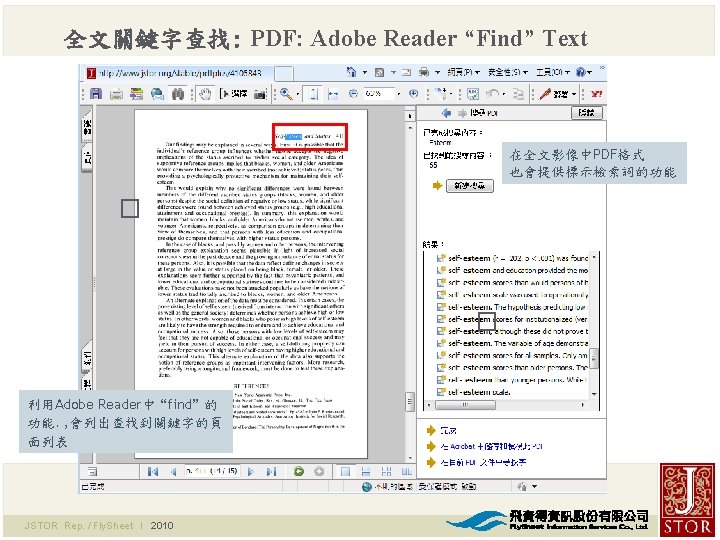This screenshot has height=540, width=720.
Task: Click the green Previous View button
Action: pyautogui.click(x=298, y=472)
